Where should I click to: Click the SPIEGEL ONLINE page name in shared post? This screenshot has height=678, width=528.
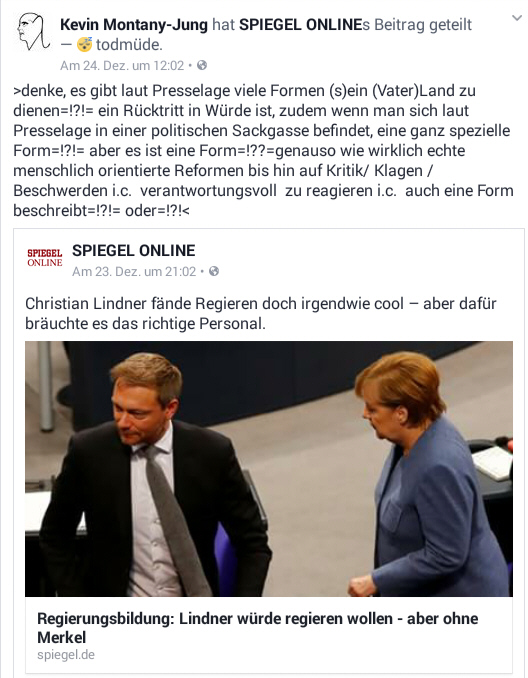click(134, 250)
